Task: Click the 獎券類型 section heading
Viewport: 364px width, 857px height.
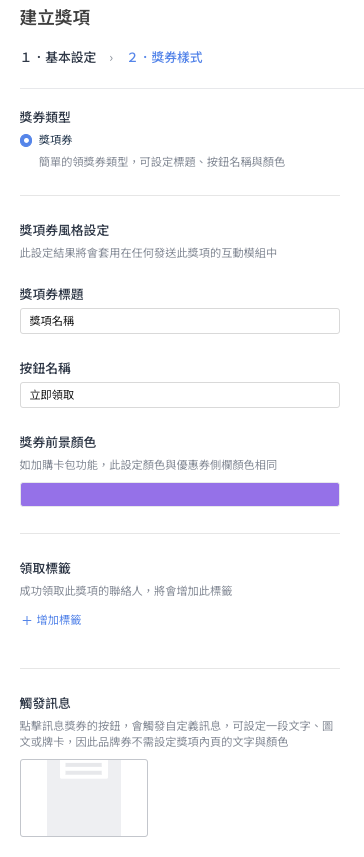Action: (x=45, y=116)
